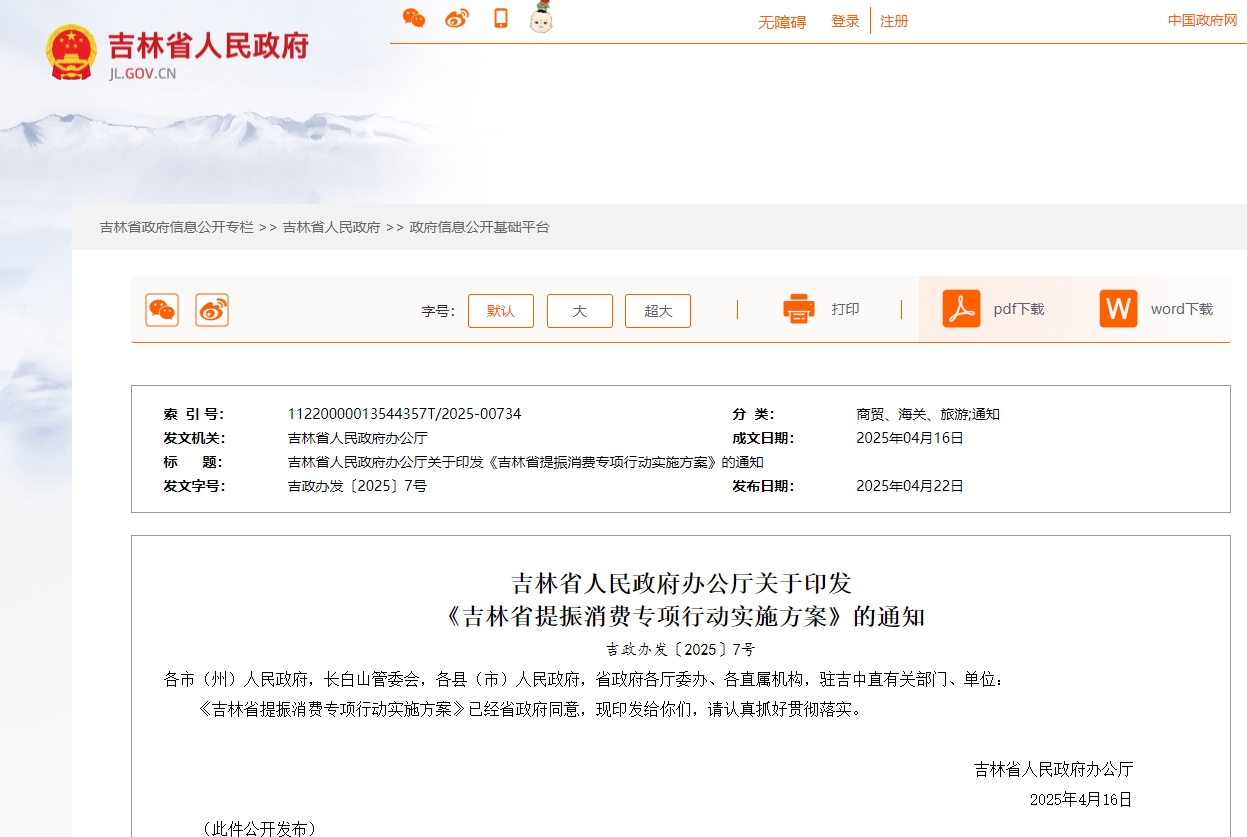
Task: Click the printer icon next to 打印
Action: tap(798, 309)
